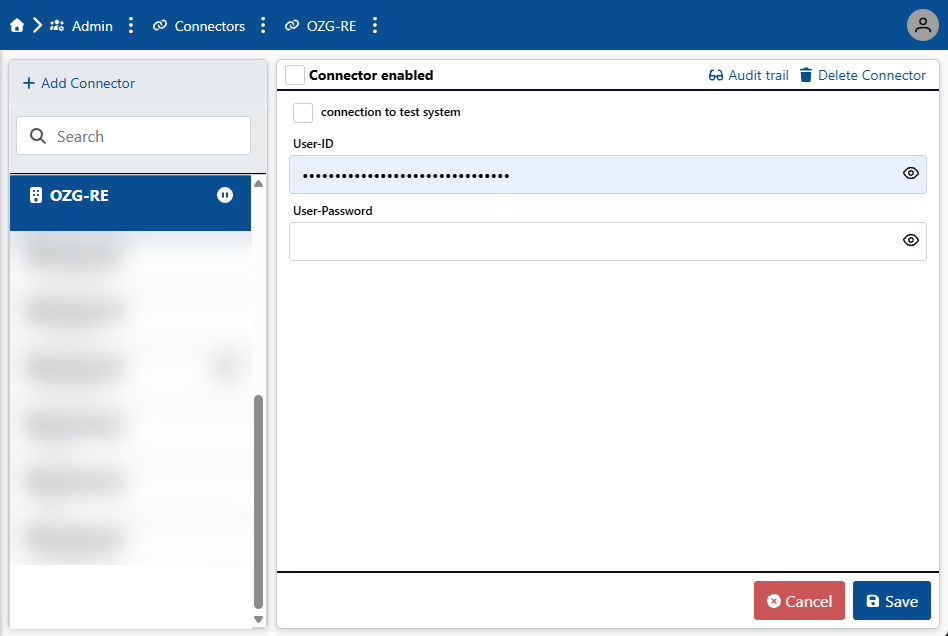Screen dimensions: 948x636
Task: Open the three-dot menu next to Connectors
Action: coord(263,26)
